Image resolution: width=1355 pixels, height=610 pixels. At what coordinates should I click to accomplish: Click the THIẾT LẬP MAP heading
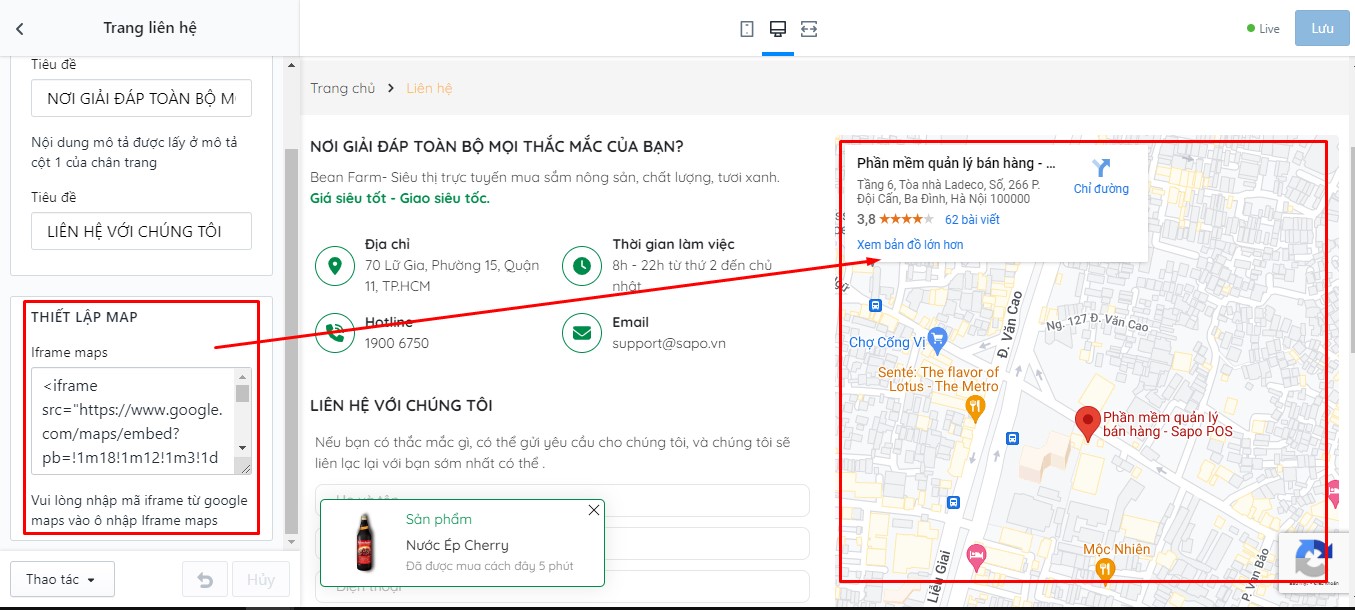(x=84, y=317)
